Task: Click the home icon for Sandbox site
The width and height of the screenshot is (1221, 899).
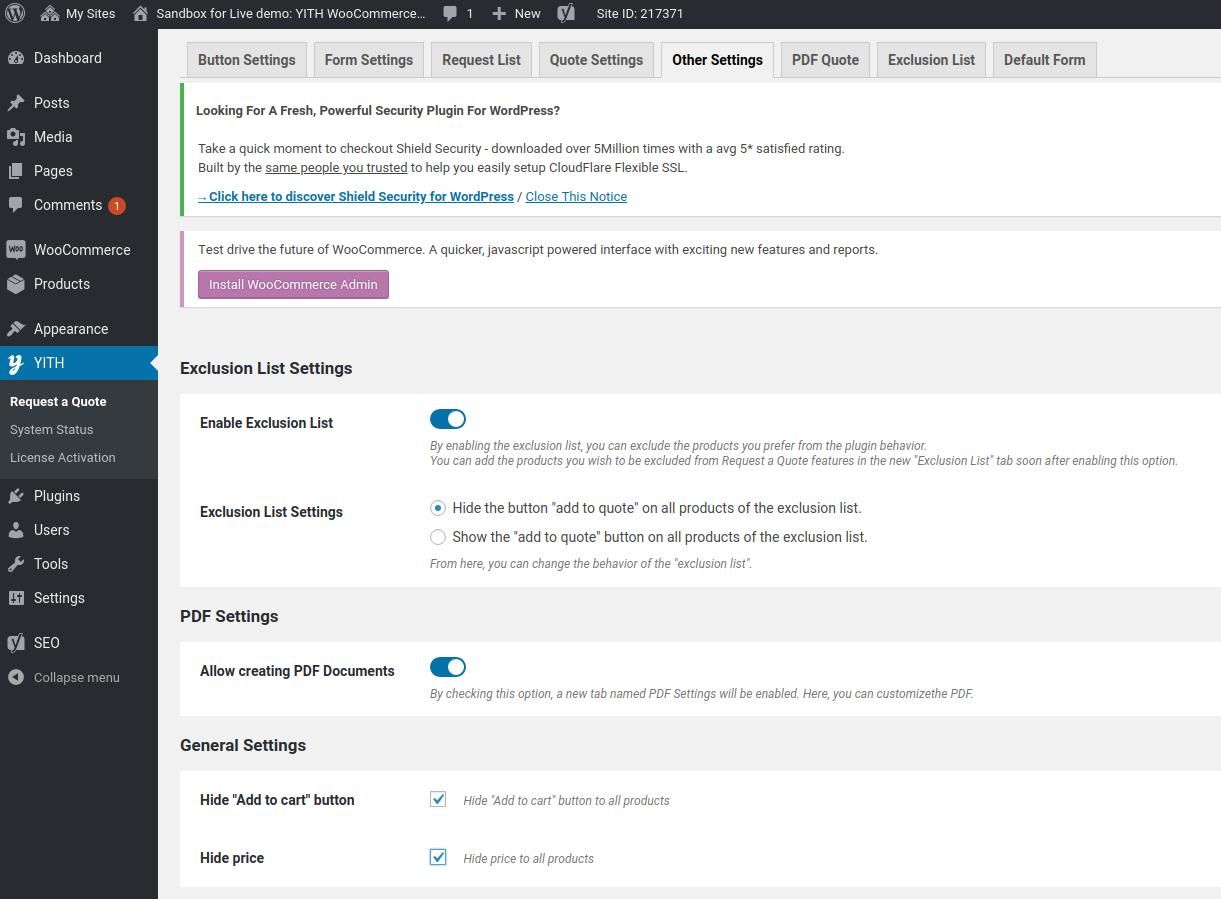Action: (141, 14)
